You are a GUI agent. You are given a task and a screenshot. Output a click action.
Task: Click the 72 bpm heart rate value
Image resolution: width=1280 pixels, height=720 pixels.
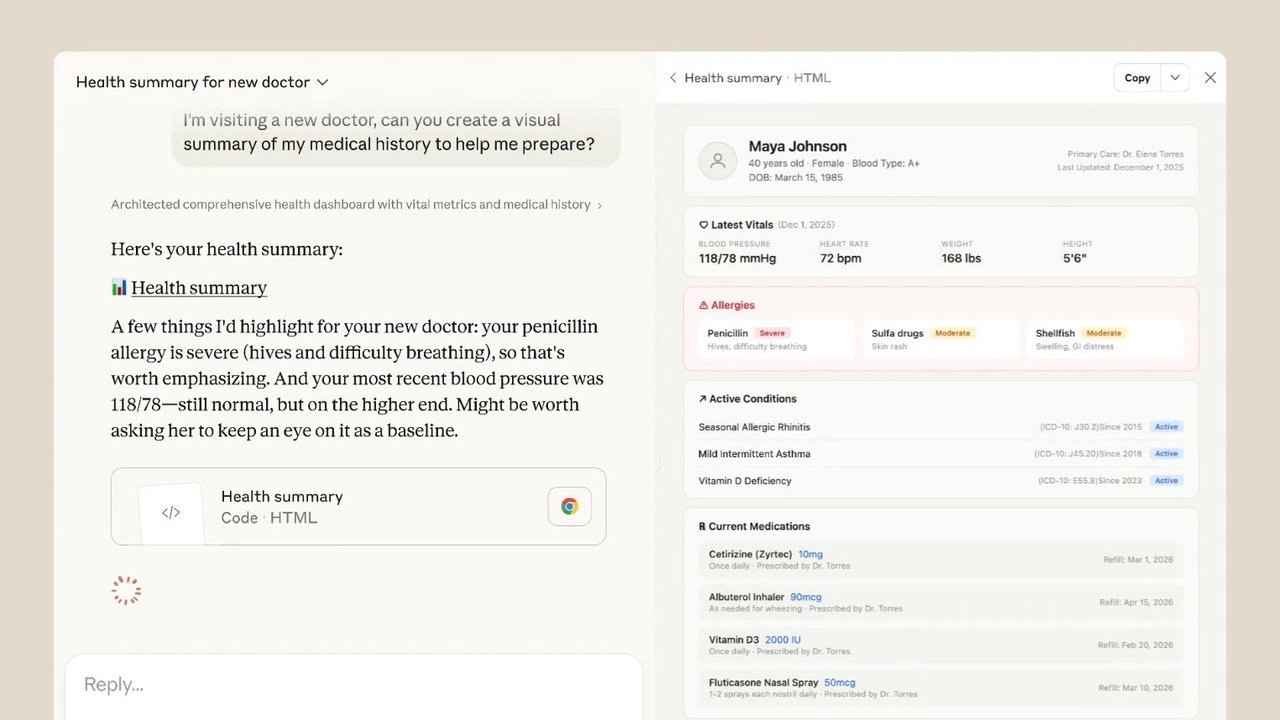[x=840, y=258]
